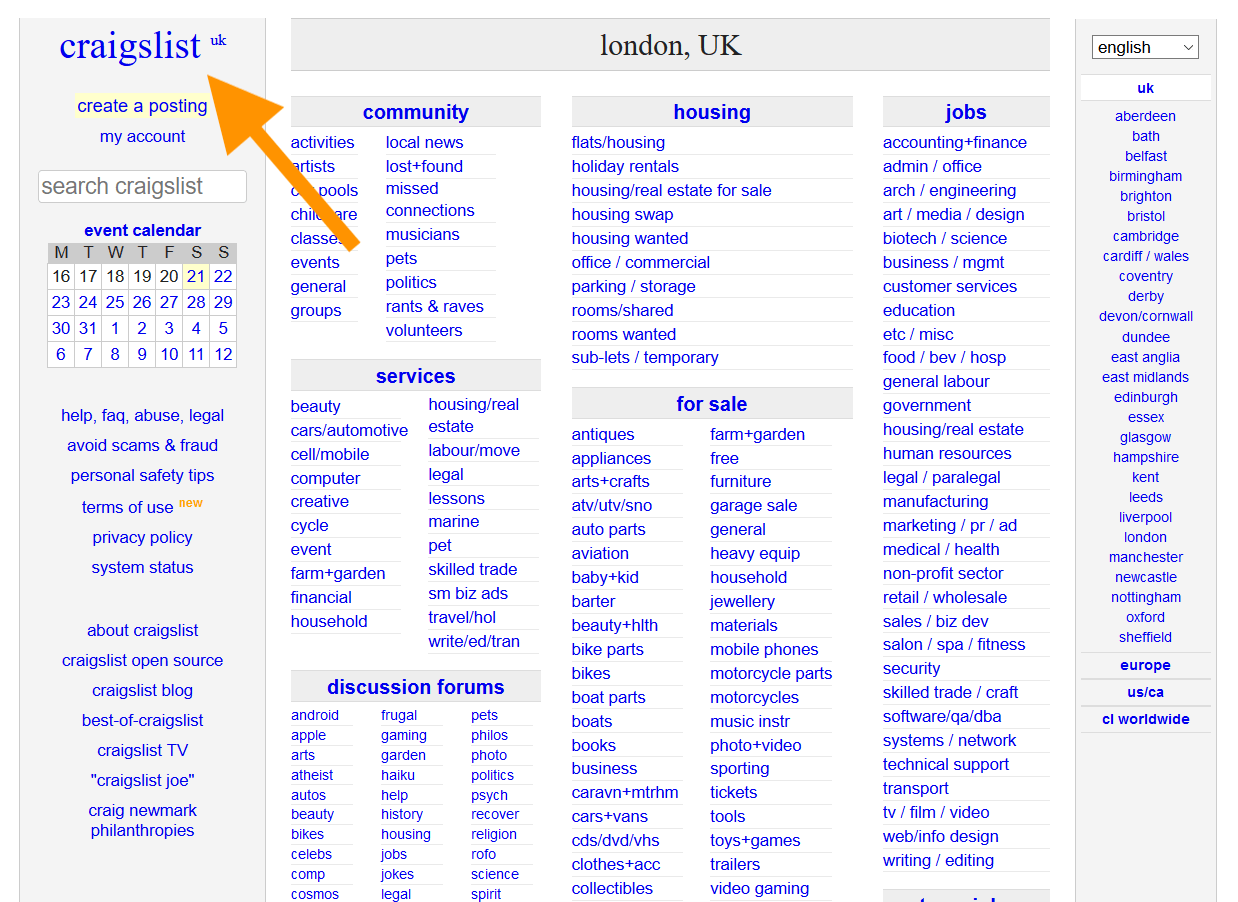This screenshot has height=902, width=1238.
Task: View parking / storage listings
Action: pyautogui.click(x=633, y=286)
